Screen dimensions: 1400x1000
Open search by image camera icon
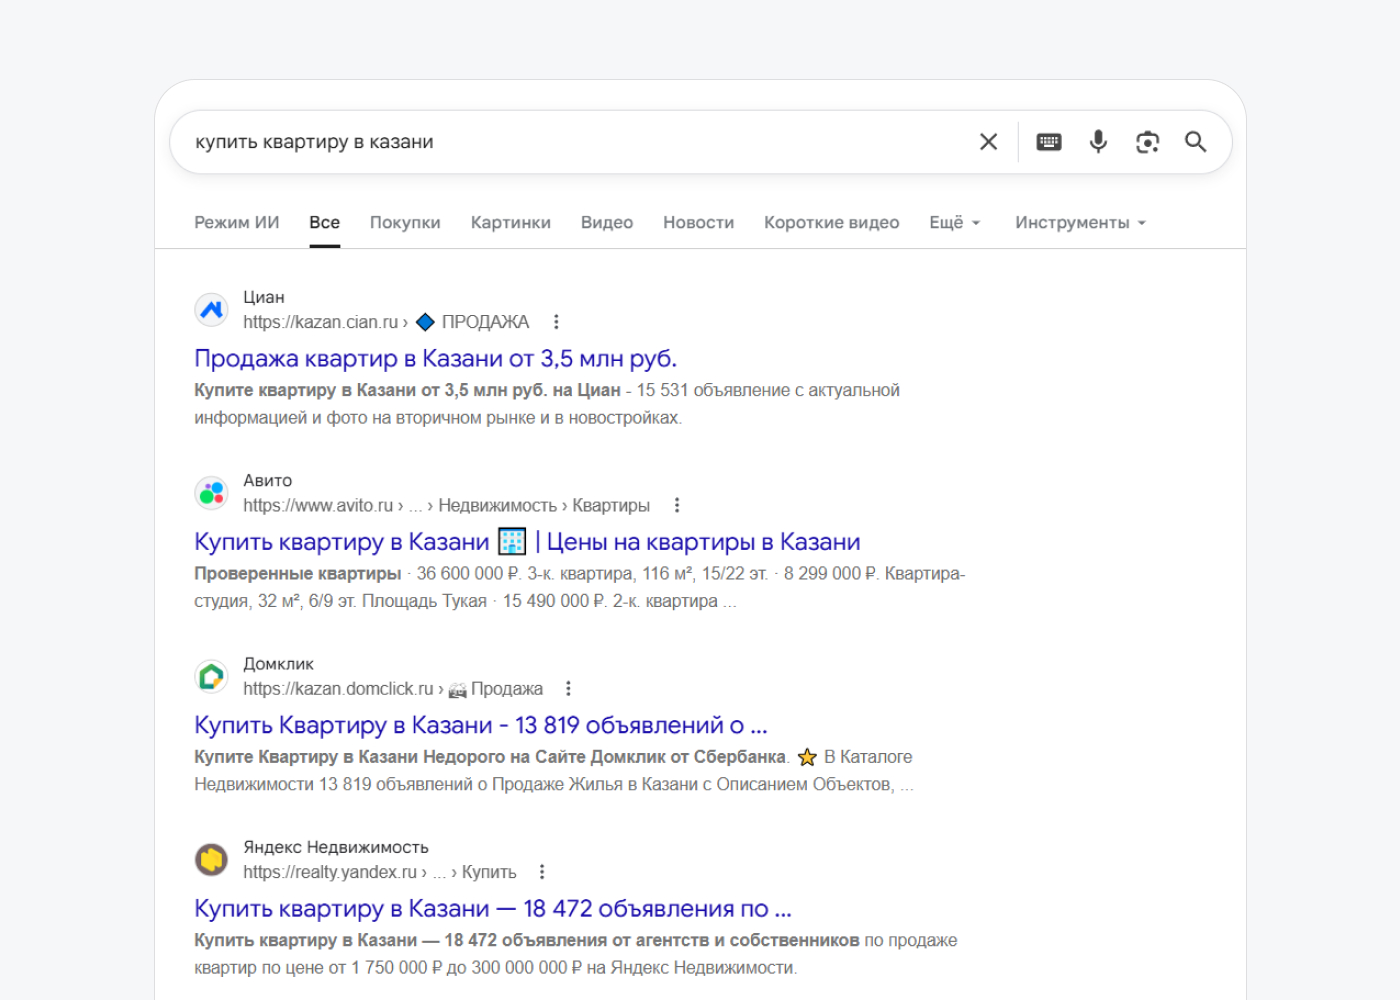coord(1147,142)
